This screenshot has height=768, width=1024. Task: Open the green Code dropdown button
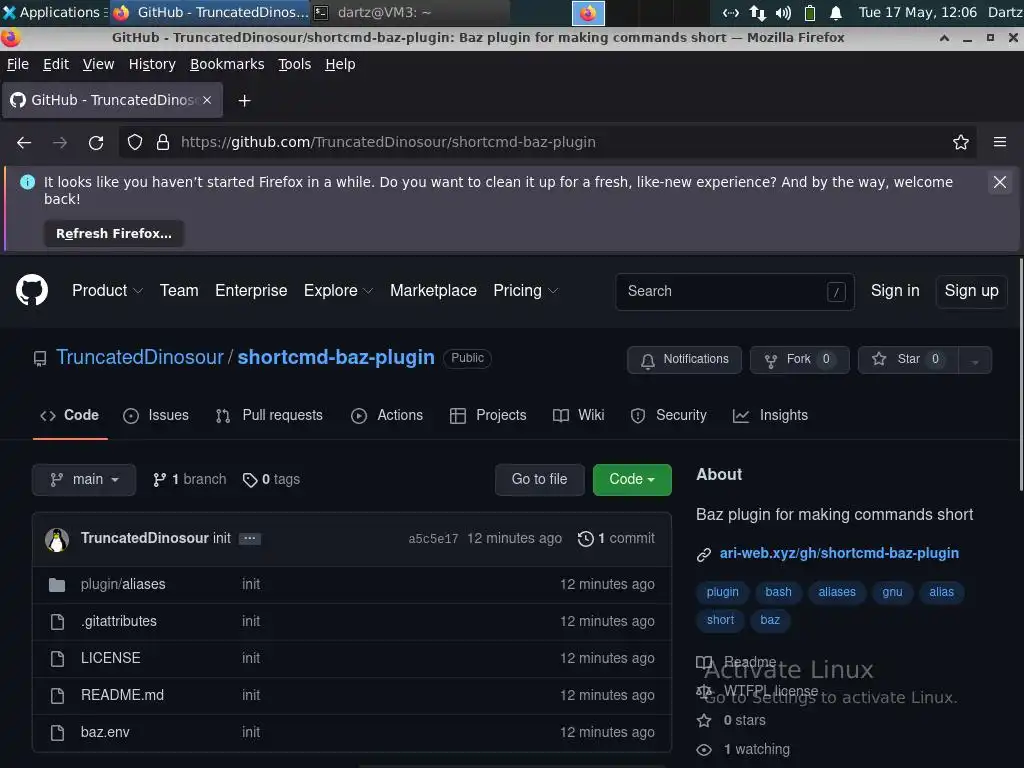point(632,480)
